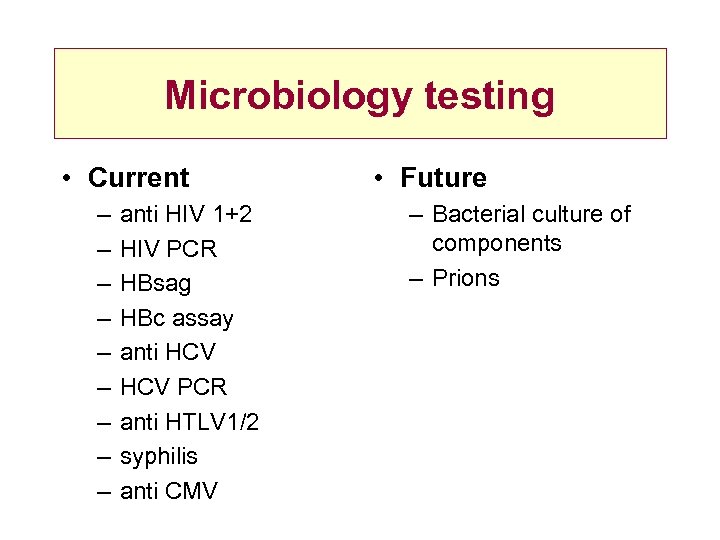720x540 pixels.
Task: Pick the "anti HCV" list item
Action: 167,352
